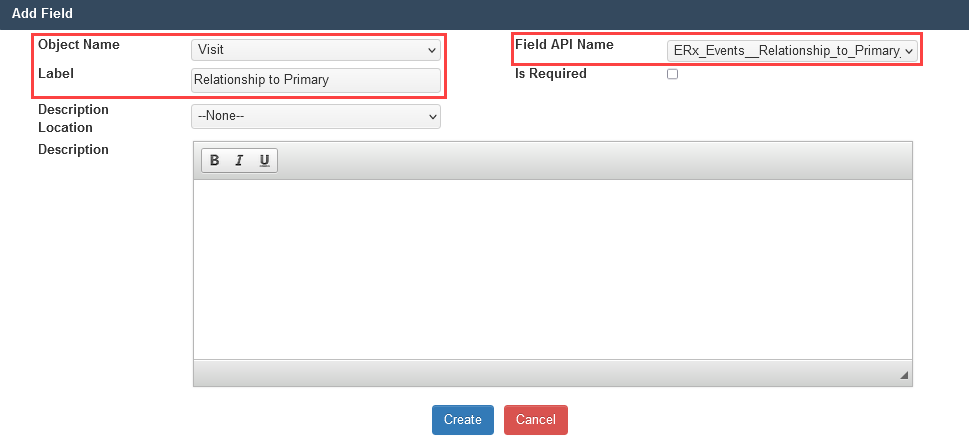The image size is (969, 441).
Task: Click the Object Name field label
Action: tap(78, 45)
